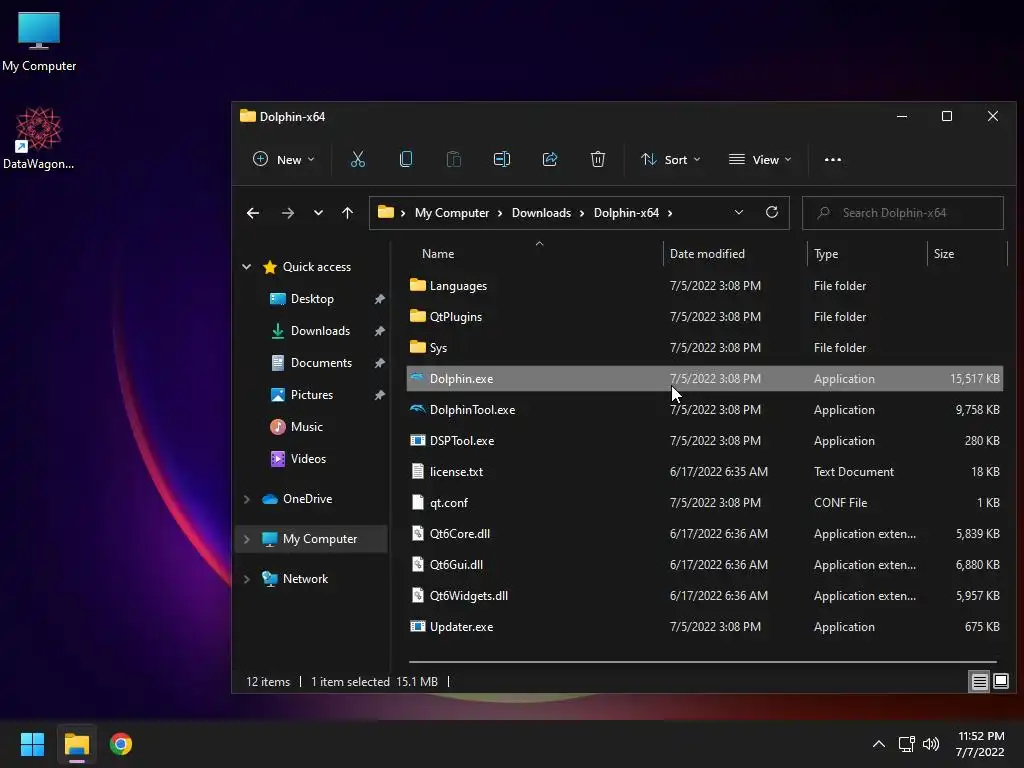This screenshot has width=1024, height=768.
Task: Click Dolphin-x64 breadcrumb segment
Action: pyautogui.click(x=626, y=213)
